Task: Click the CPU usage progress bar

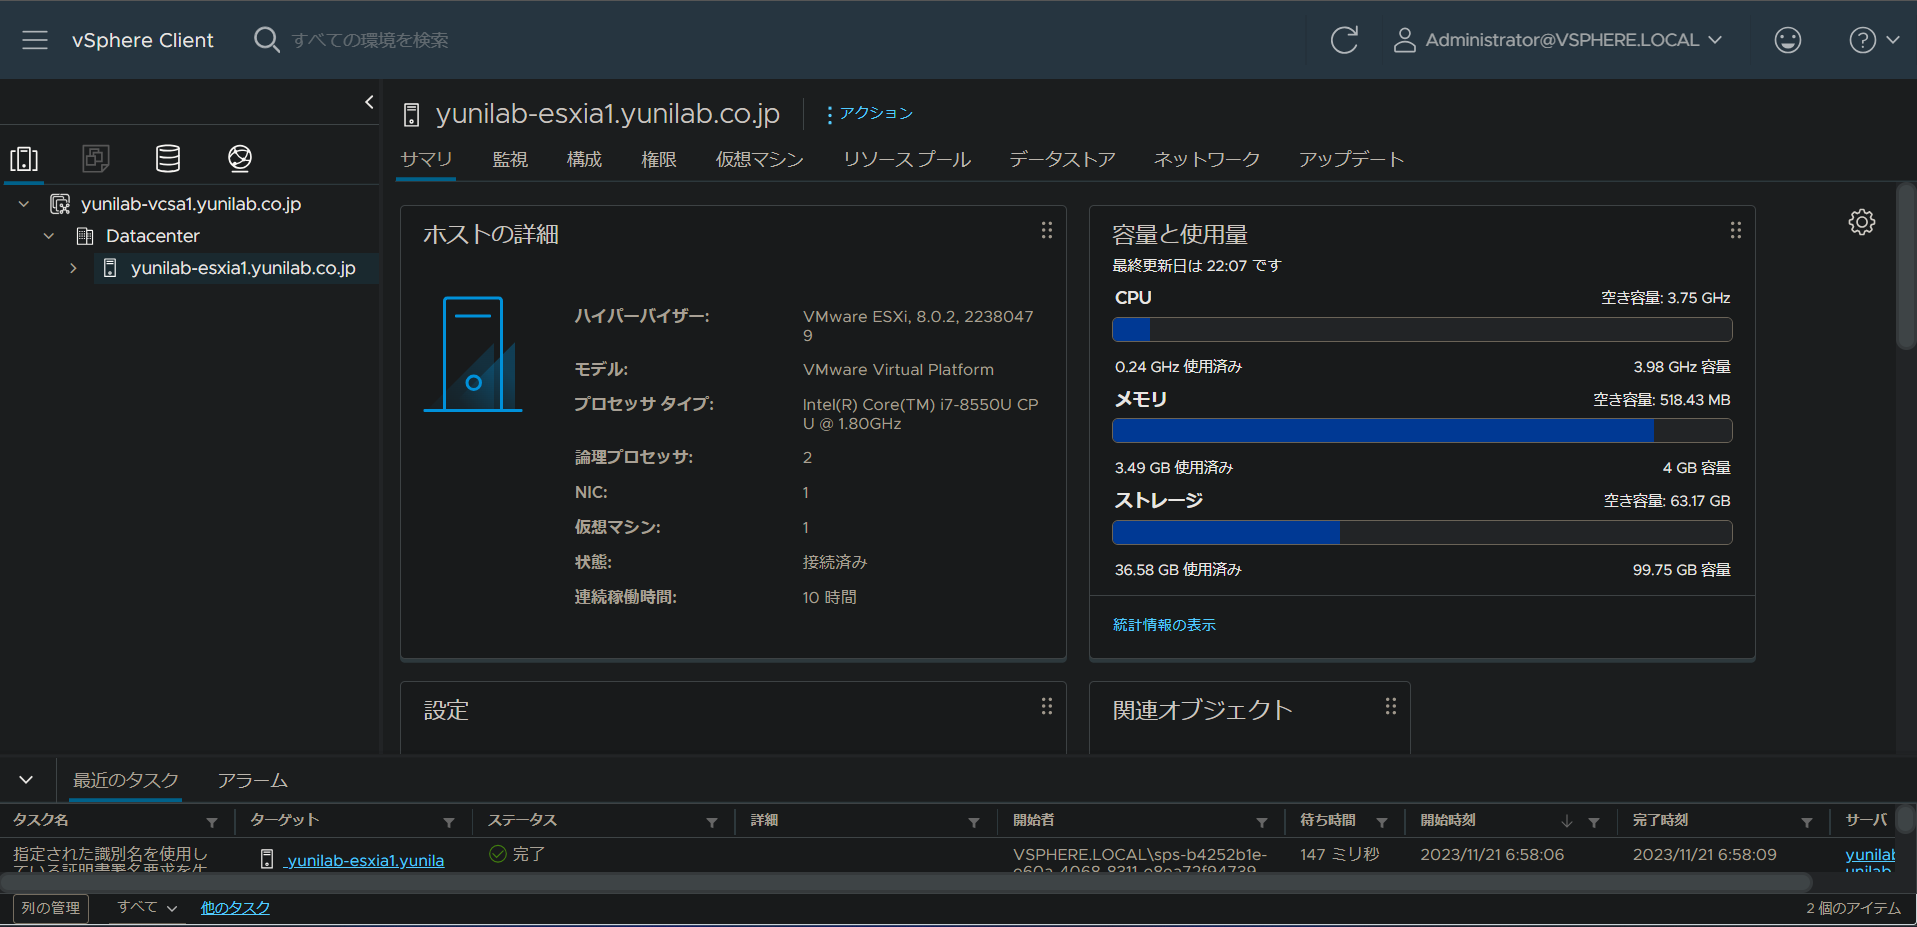Action: click(x=1422, y=329)
